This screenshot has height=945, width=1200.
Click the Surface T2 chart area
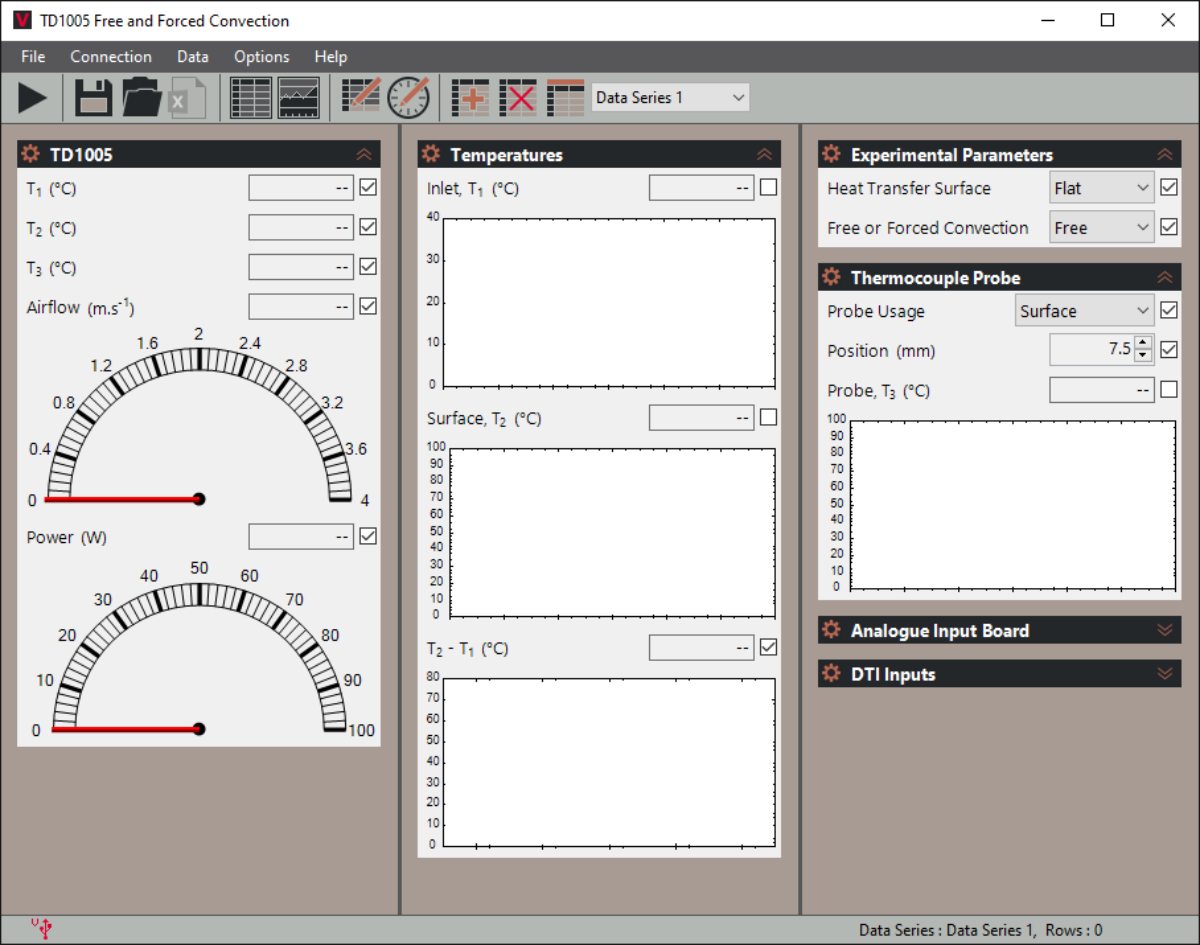[x=612, y=532]
